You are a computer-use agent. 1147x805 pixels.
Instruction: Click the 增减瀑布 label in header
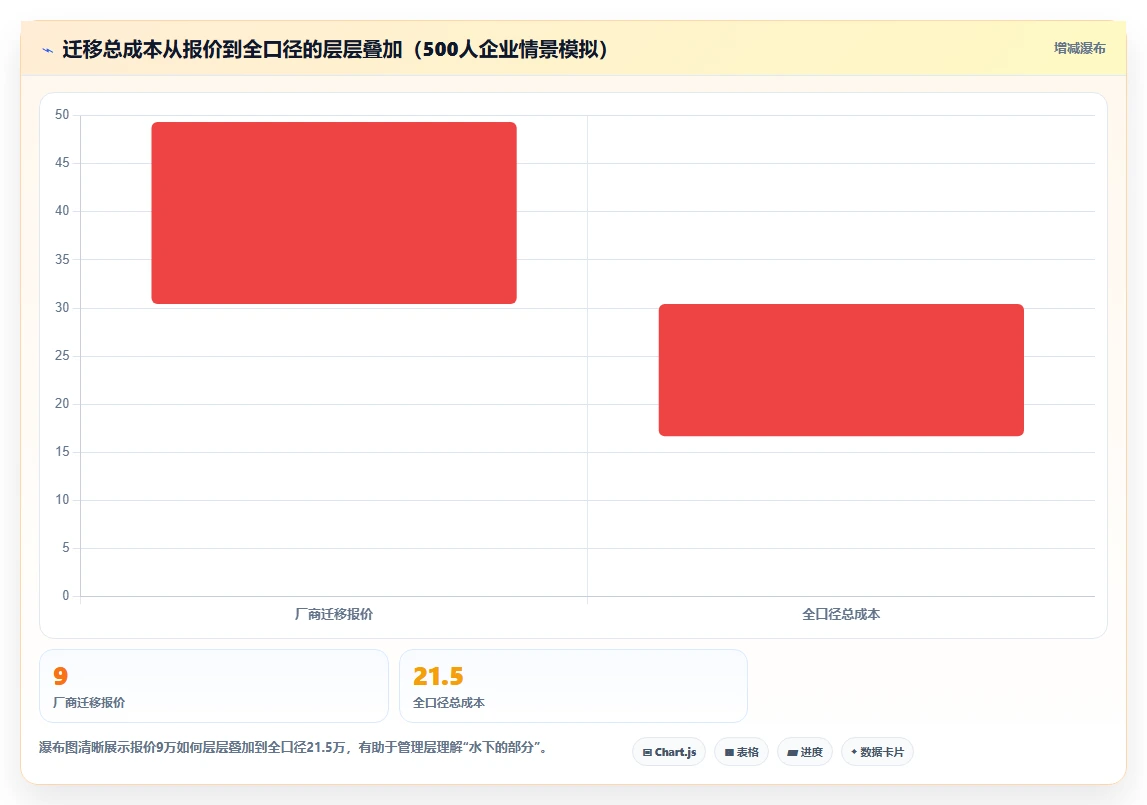point(1079,48)
